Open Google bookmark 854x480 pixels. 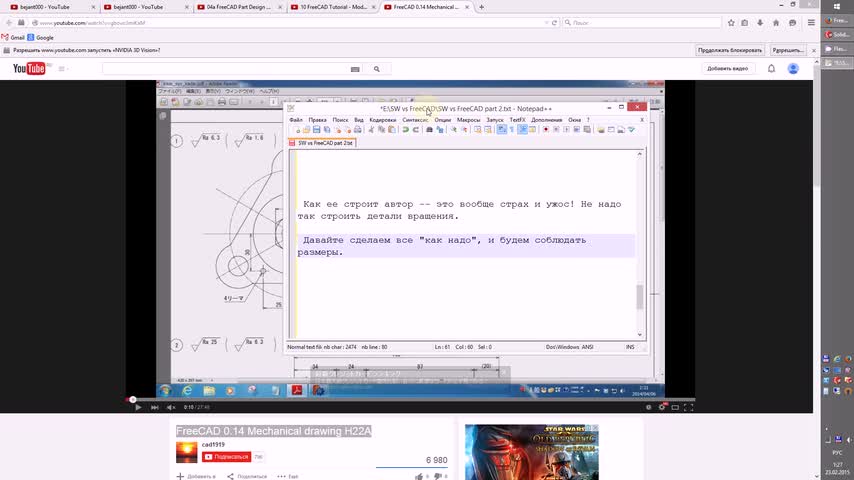(x=40, y=38)
